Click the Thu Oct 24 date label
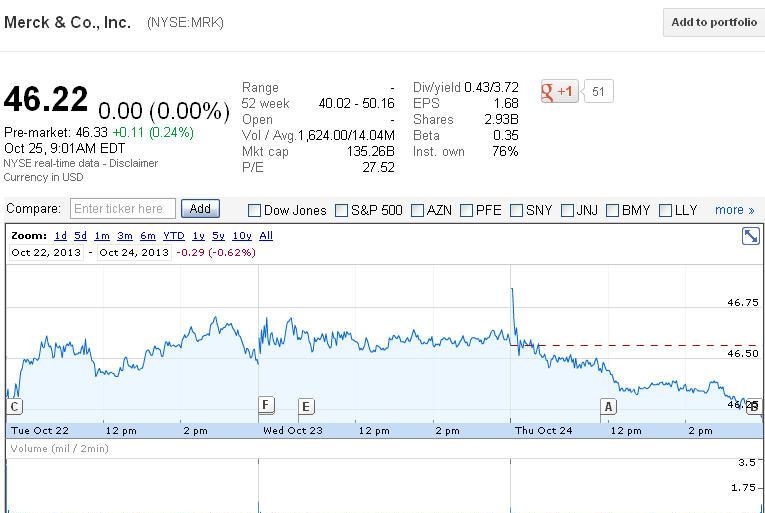 point(544,431)
